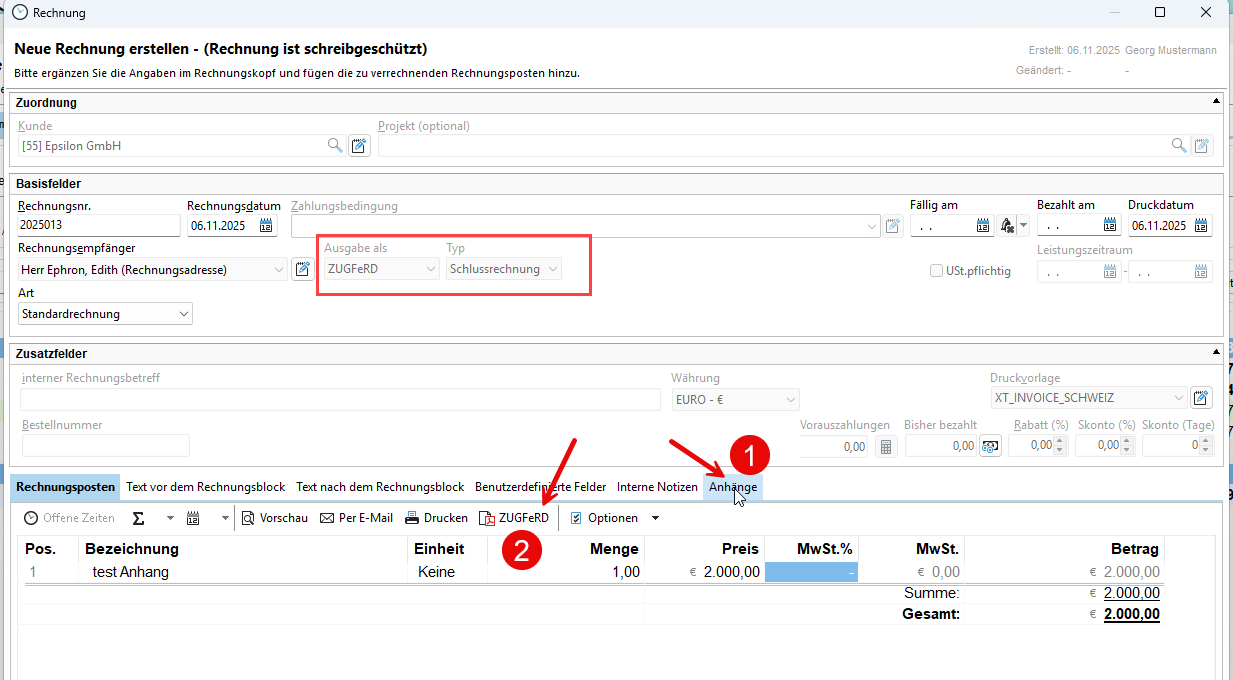
Task: Open the invoice Vorschau preview
Action: point(275,518)
